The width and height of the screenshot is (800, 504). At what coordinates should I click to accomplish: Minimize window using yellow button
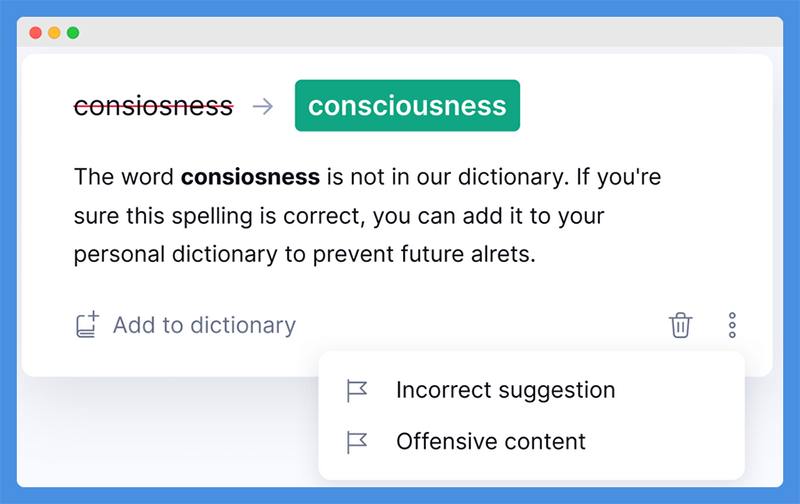pyautogui.click(x=54, y=33)
